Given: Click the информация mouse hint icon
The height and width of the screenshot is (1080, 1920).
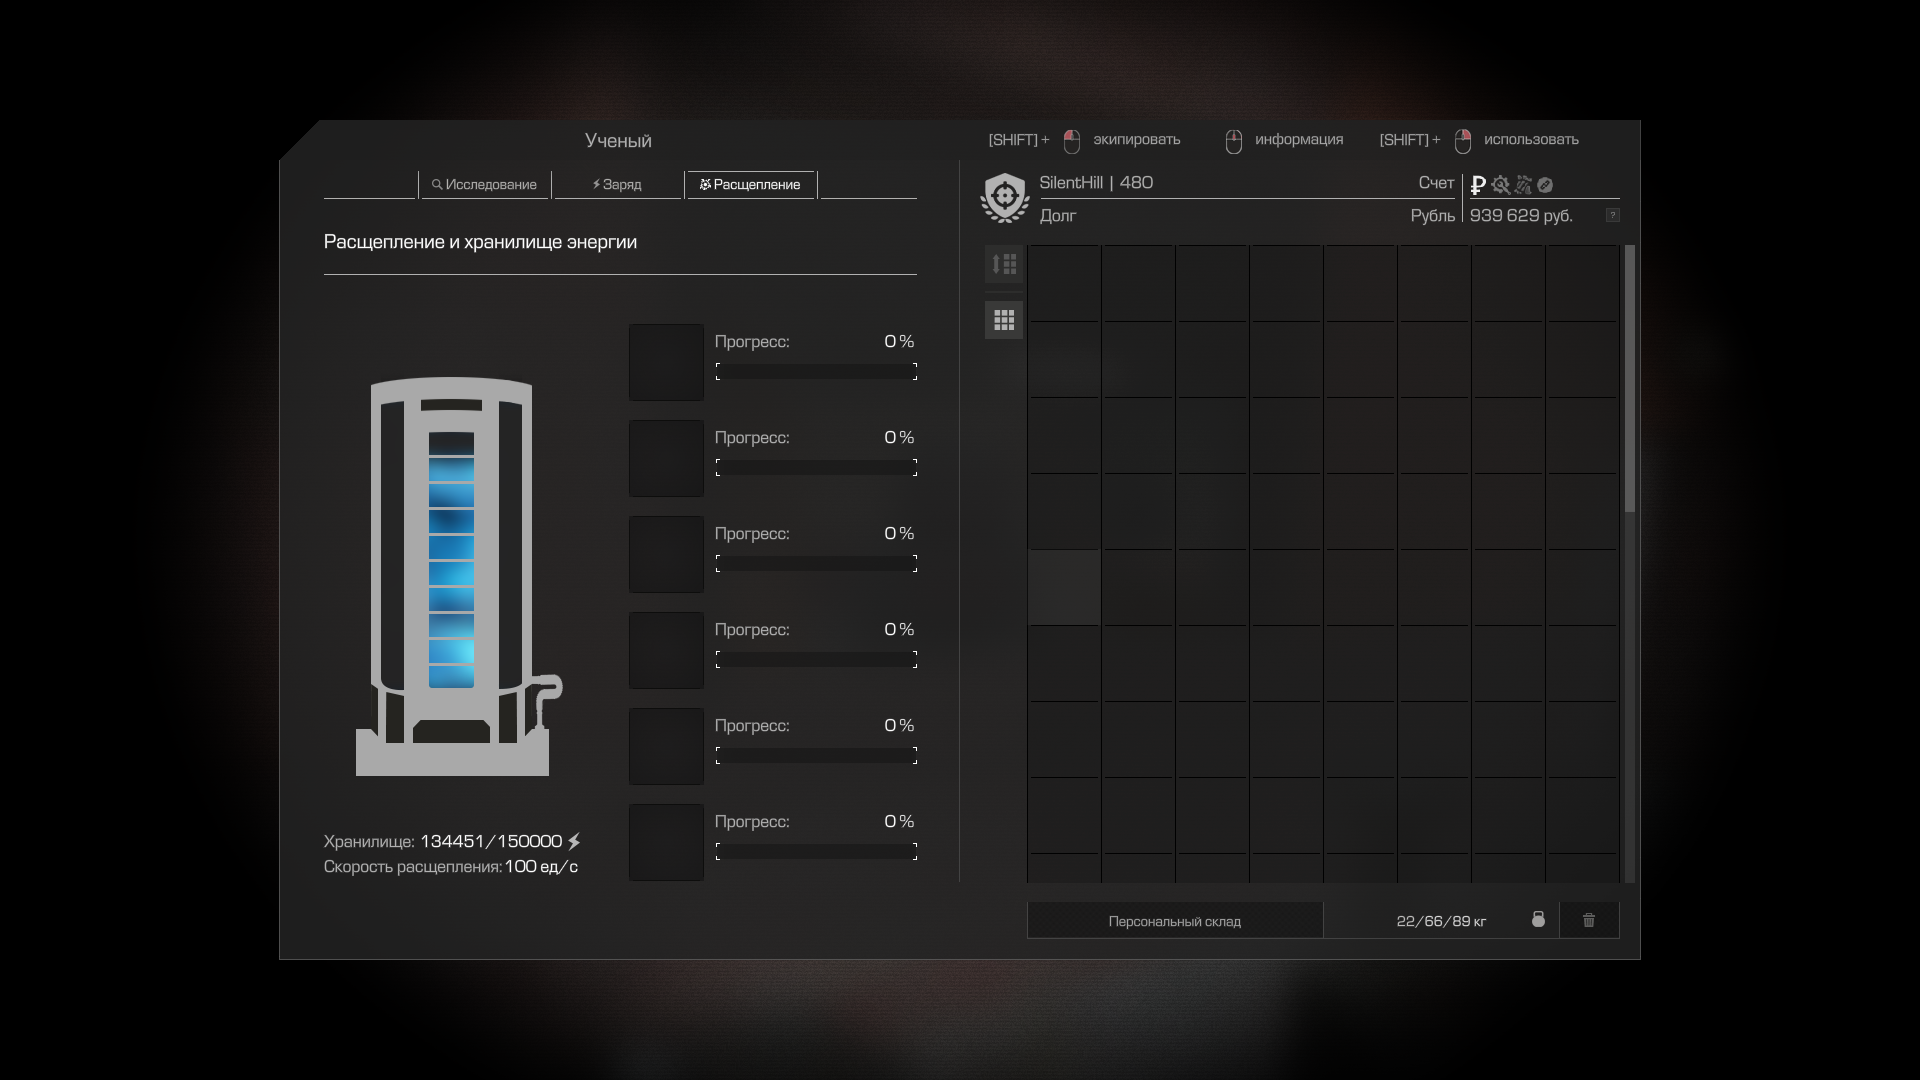Looking at the screenshot, I should (x=1234, y=141).
